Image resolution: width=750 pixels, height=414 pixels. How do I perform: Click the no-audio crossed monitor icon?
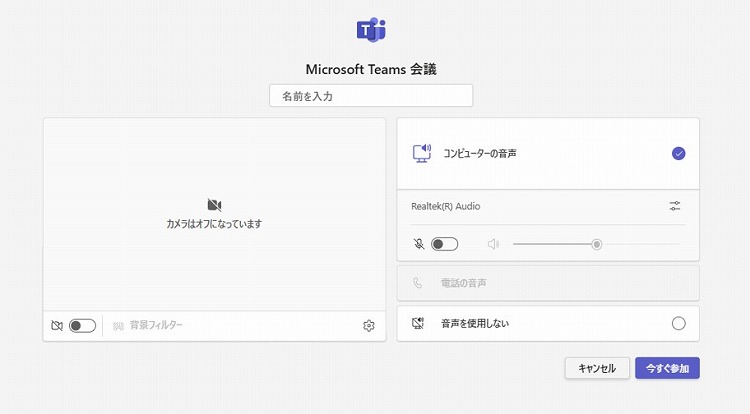click(x=418, y=324)
